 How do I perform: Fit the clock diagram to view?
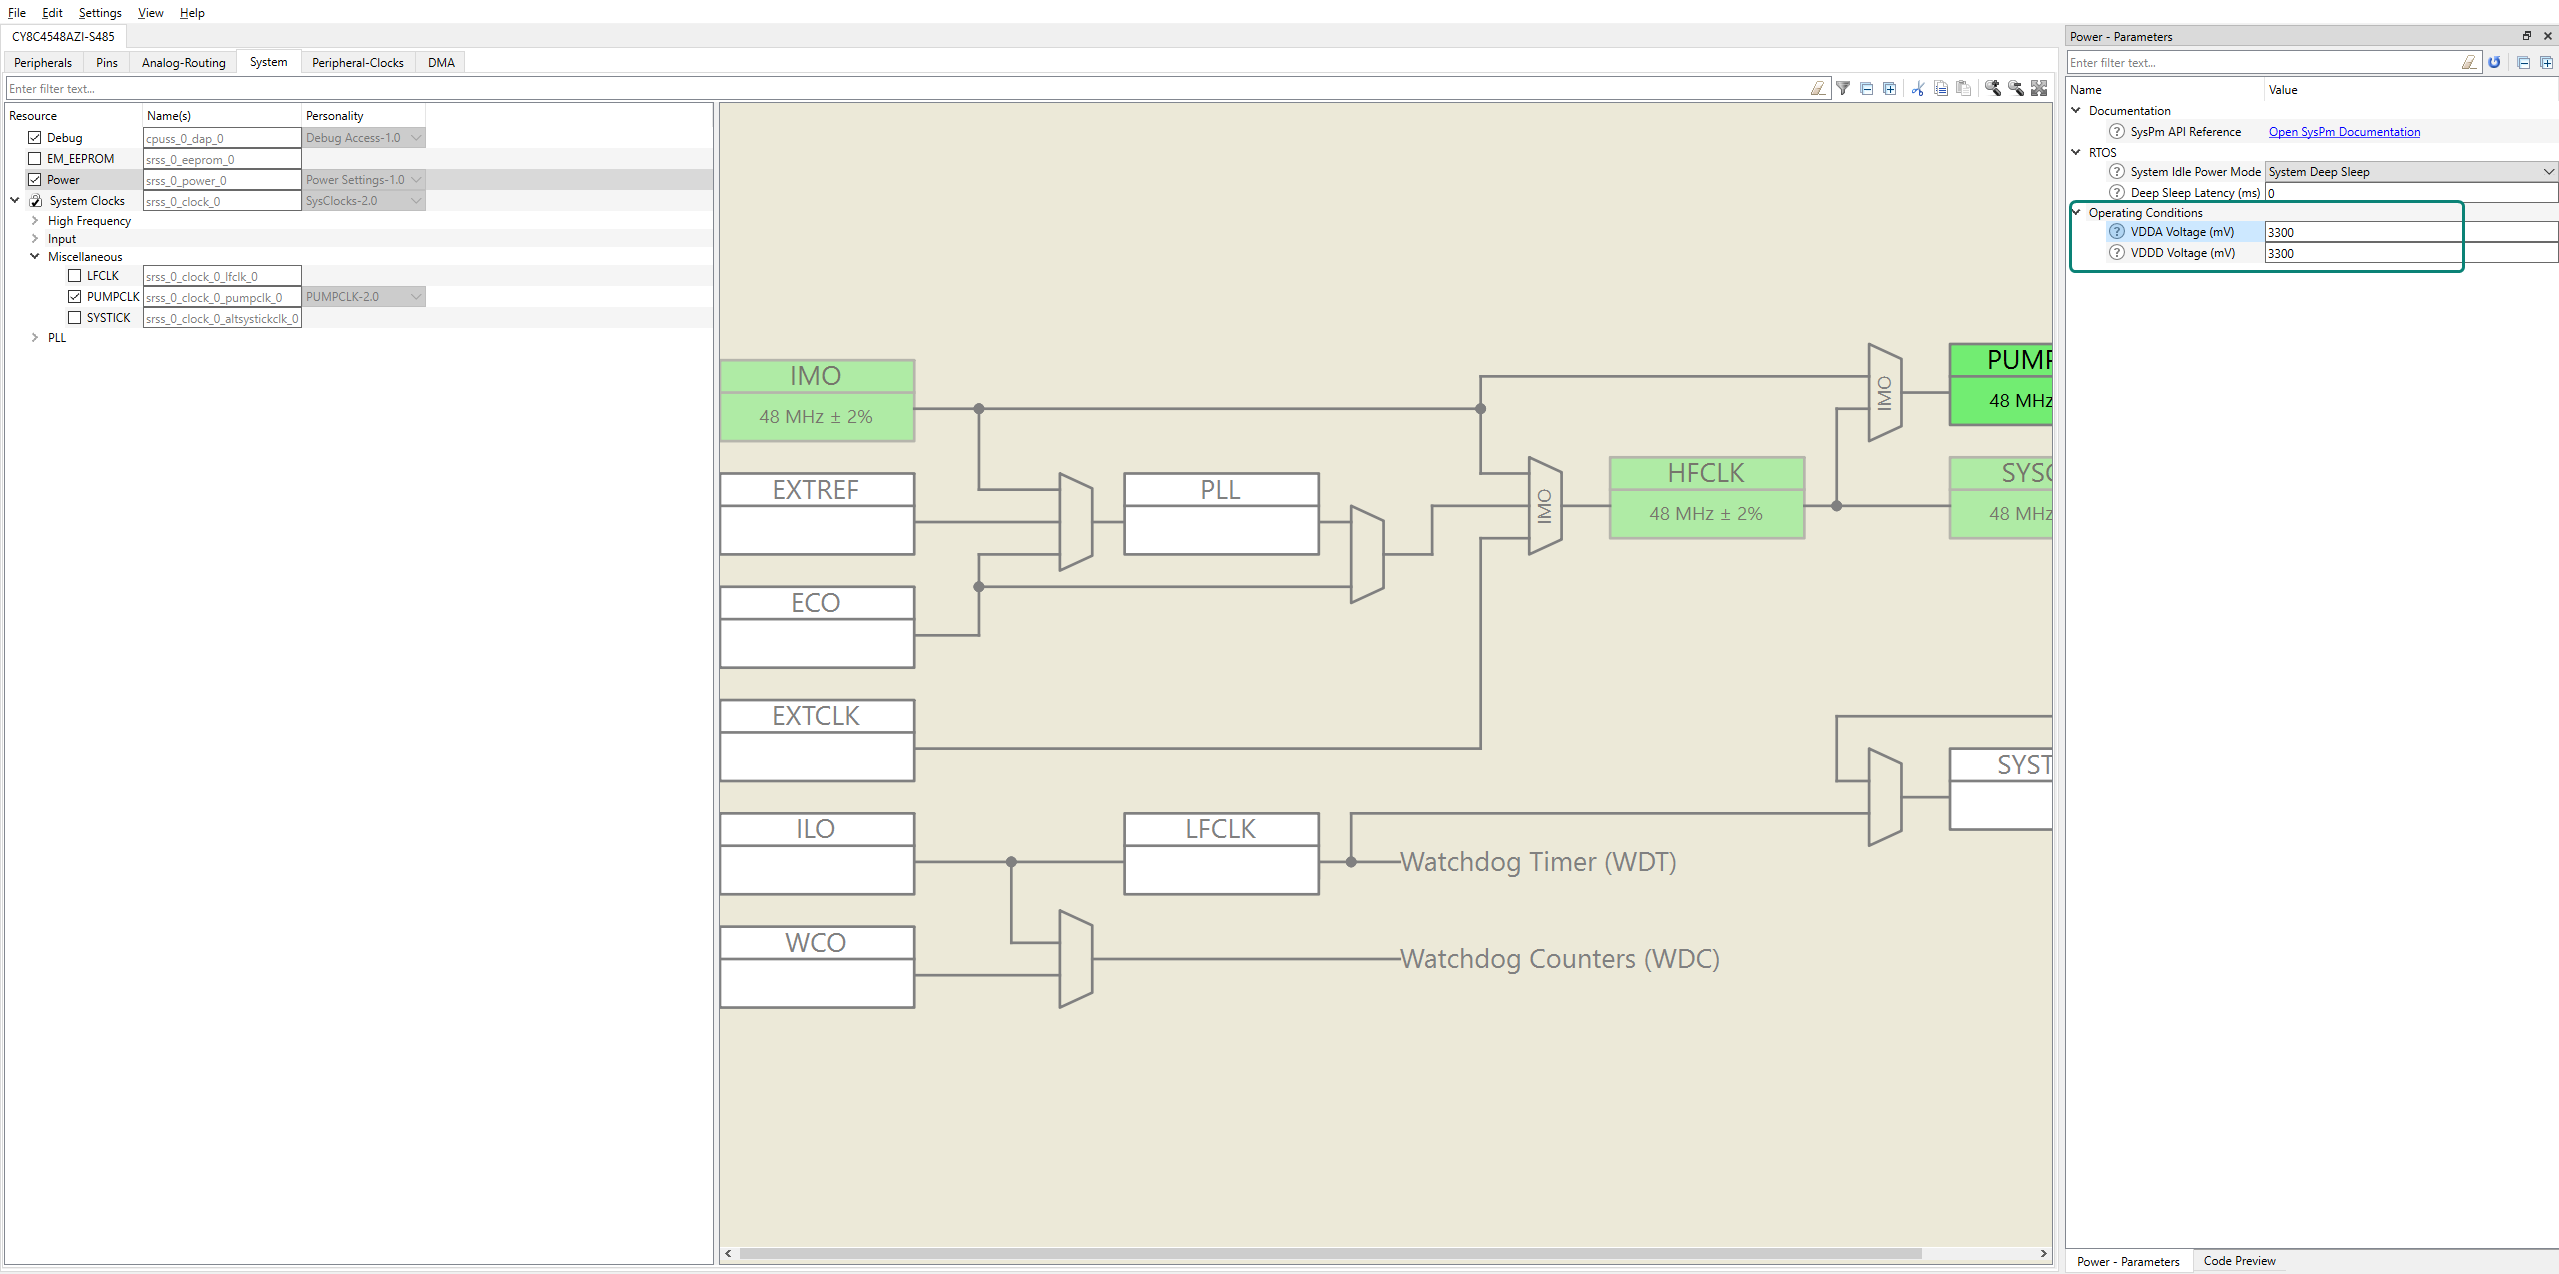click(x=2039, y=89)
